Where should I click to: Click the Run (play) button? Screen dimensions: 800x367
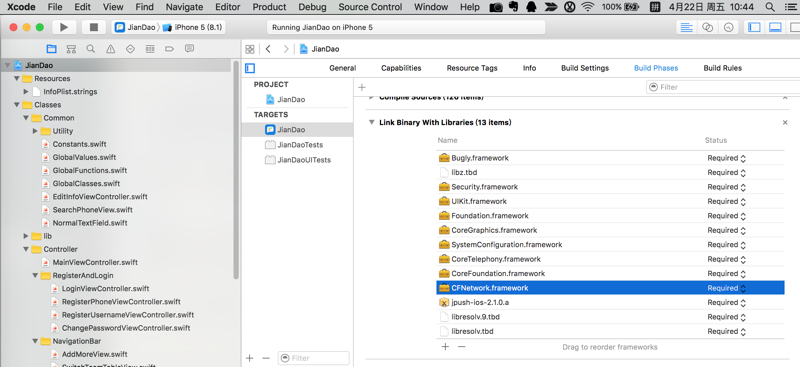[x=64, y=28]
